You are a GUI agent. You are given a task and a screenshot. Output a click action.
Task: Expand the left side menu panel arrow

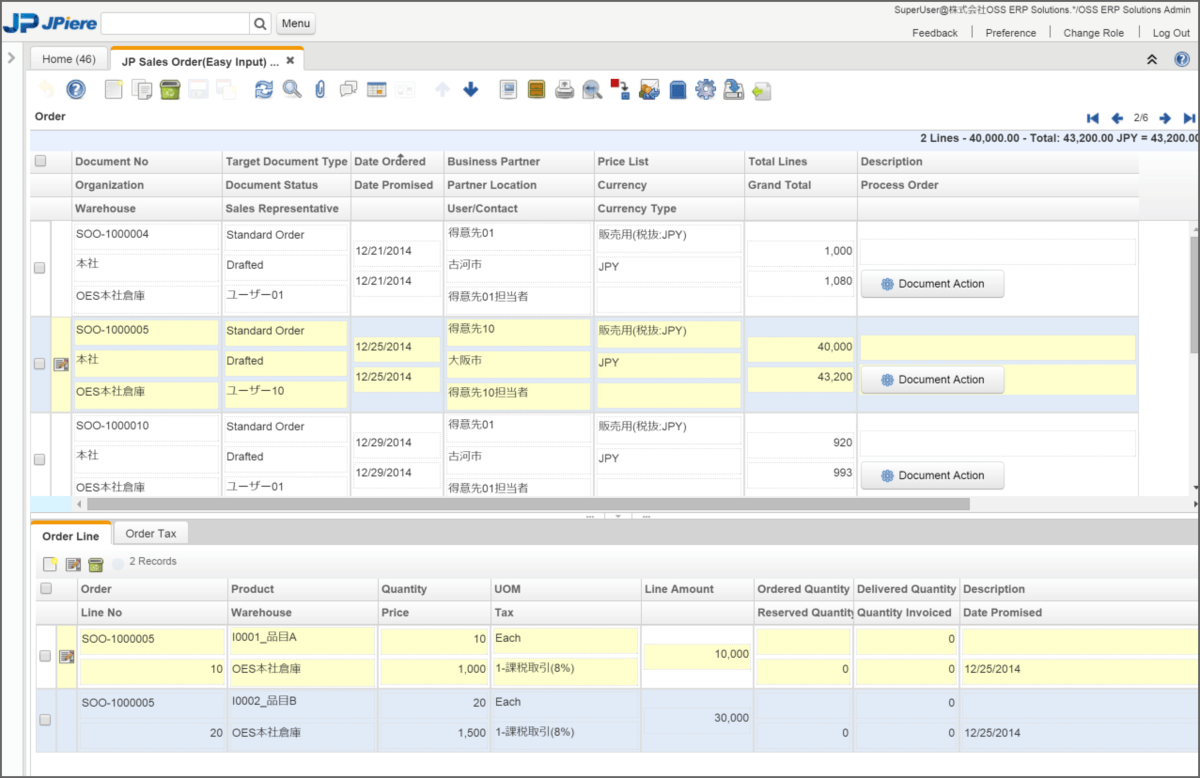tap(11, 57)
